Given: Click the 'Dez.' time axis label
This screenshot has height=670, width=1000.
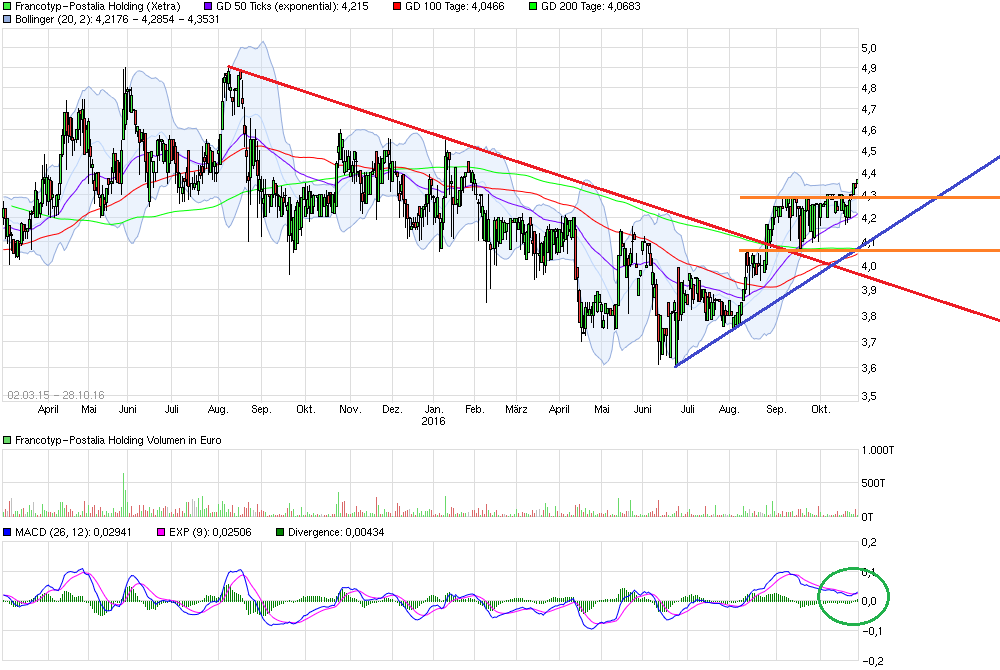Looking at the screenshot, I should pyautogui.click(x=392, y=409).
